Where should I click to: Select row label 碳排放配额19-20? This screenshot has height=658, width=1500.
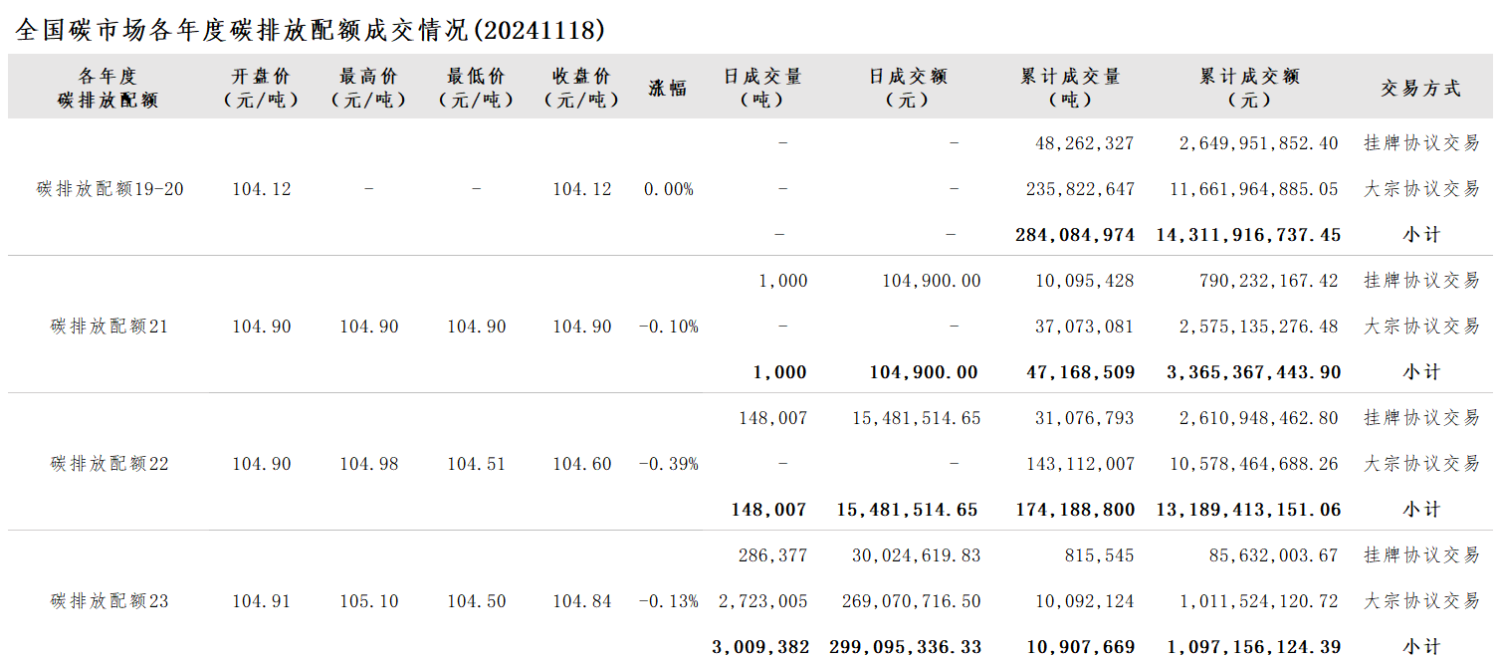pyautogui.click(x=110, y=188)
